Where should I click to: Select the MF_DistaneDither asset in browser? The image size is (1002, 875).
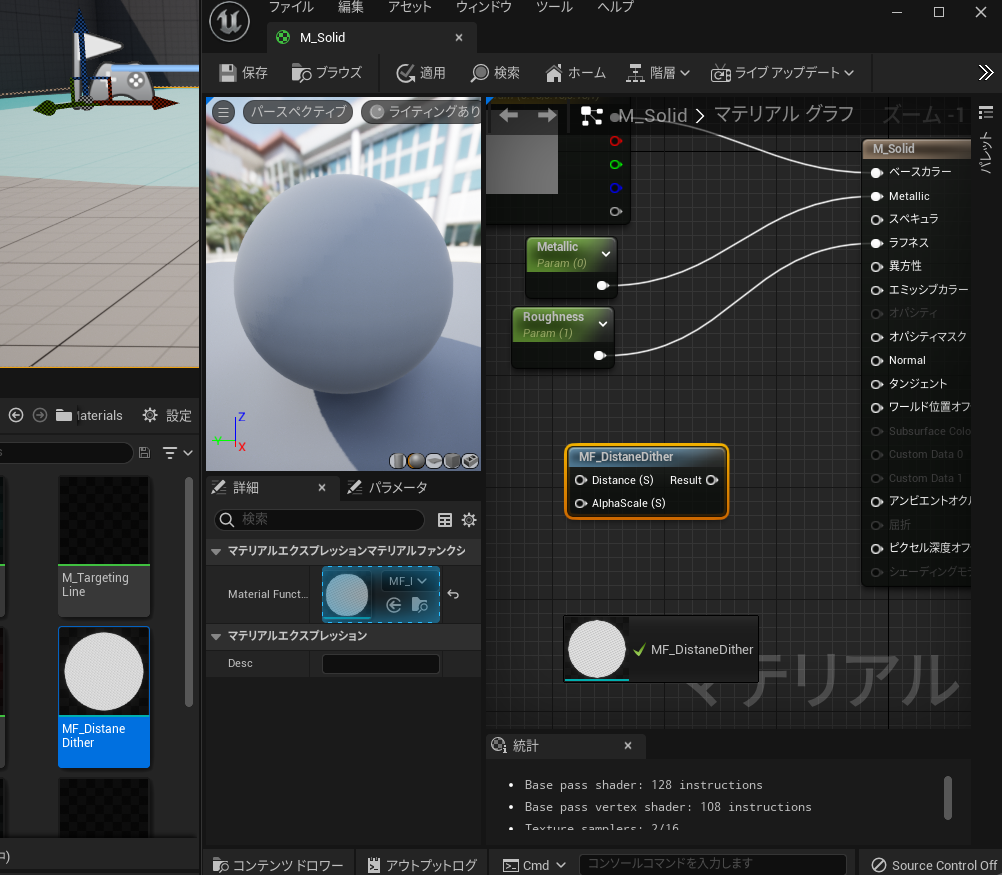coord(104,697)
